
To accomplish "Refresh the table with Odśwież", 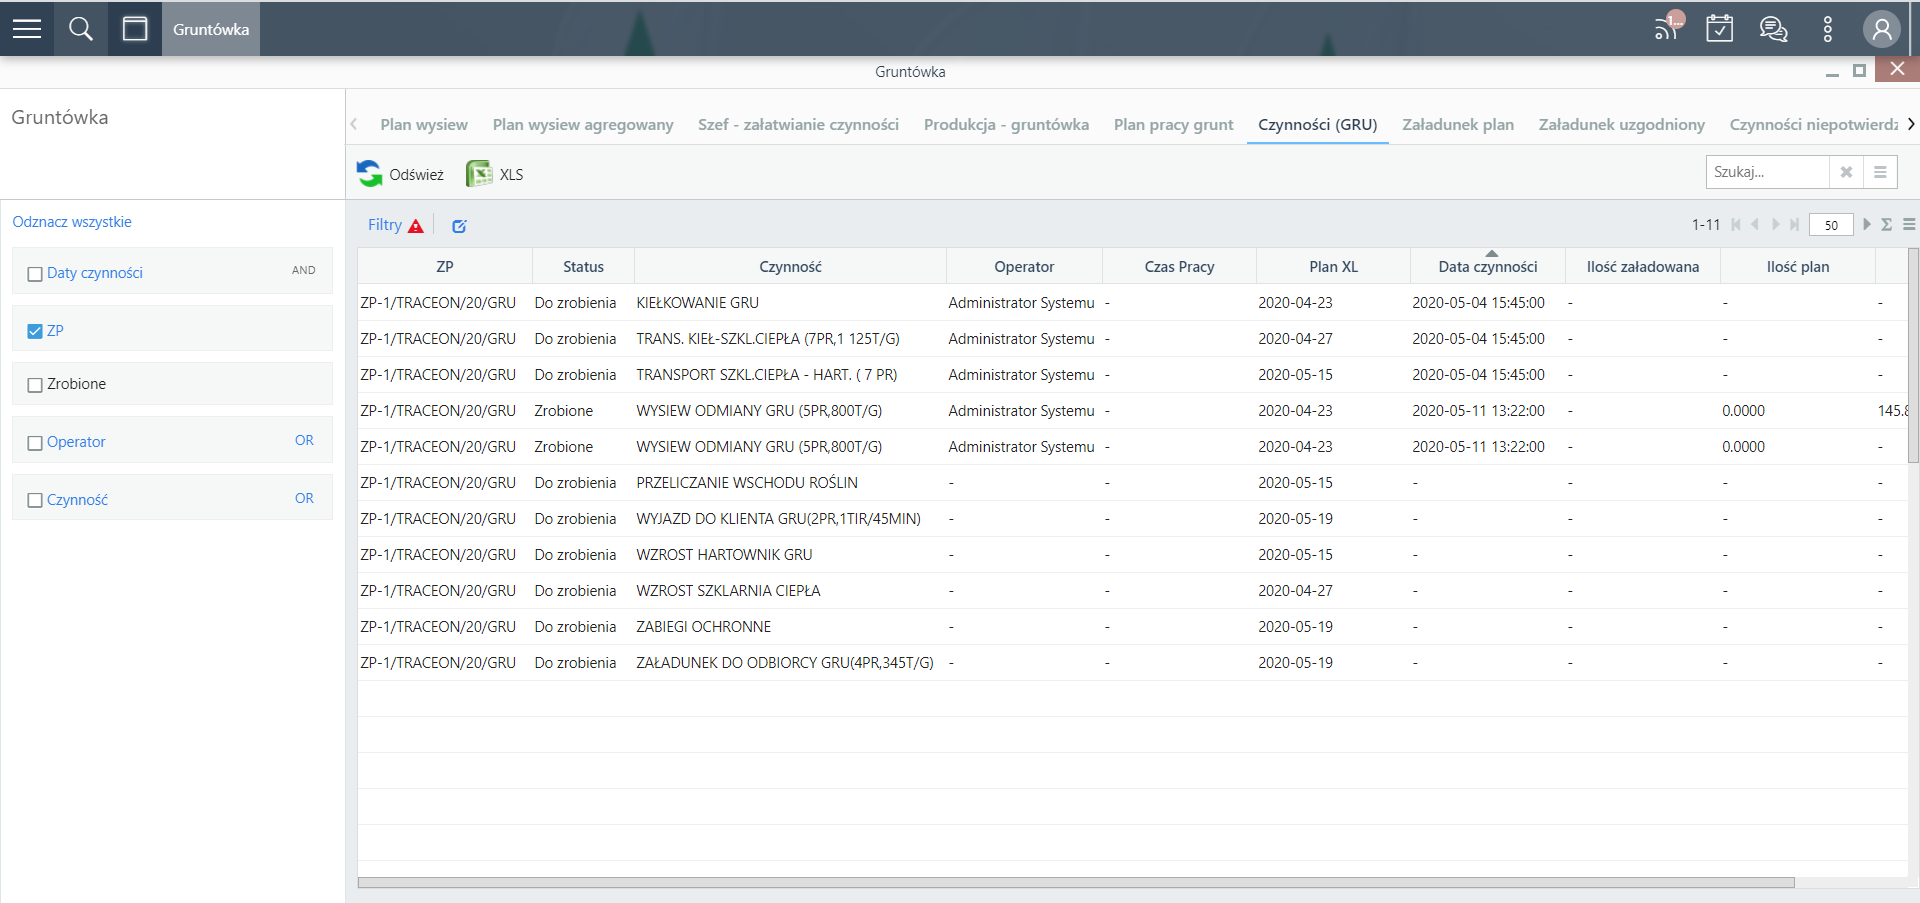I will 400,174.
